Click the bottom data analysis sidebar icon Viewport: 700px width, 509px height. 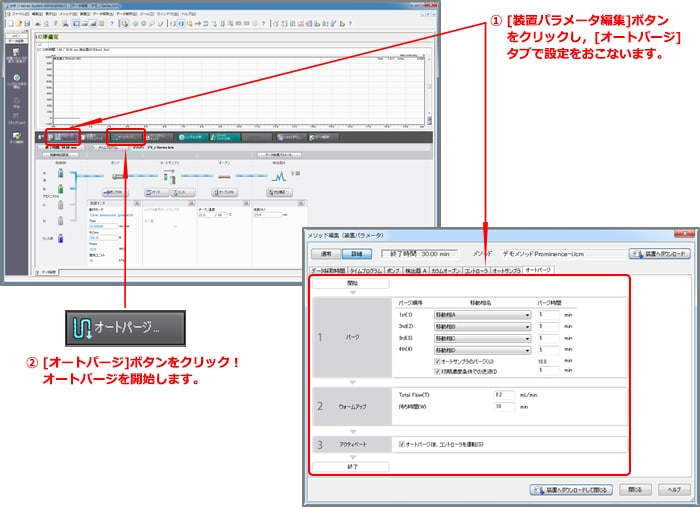point(17,135)
